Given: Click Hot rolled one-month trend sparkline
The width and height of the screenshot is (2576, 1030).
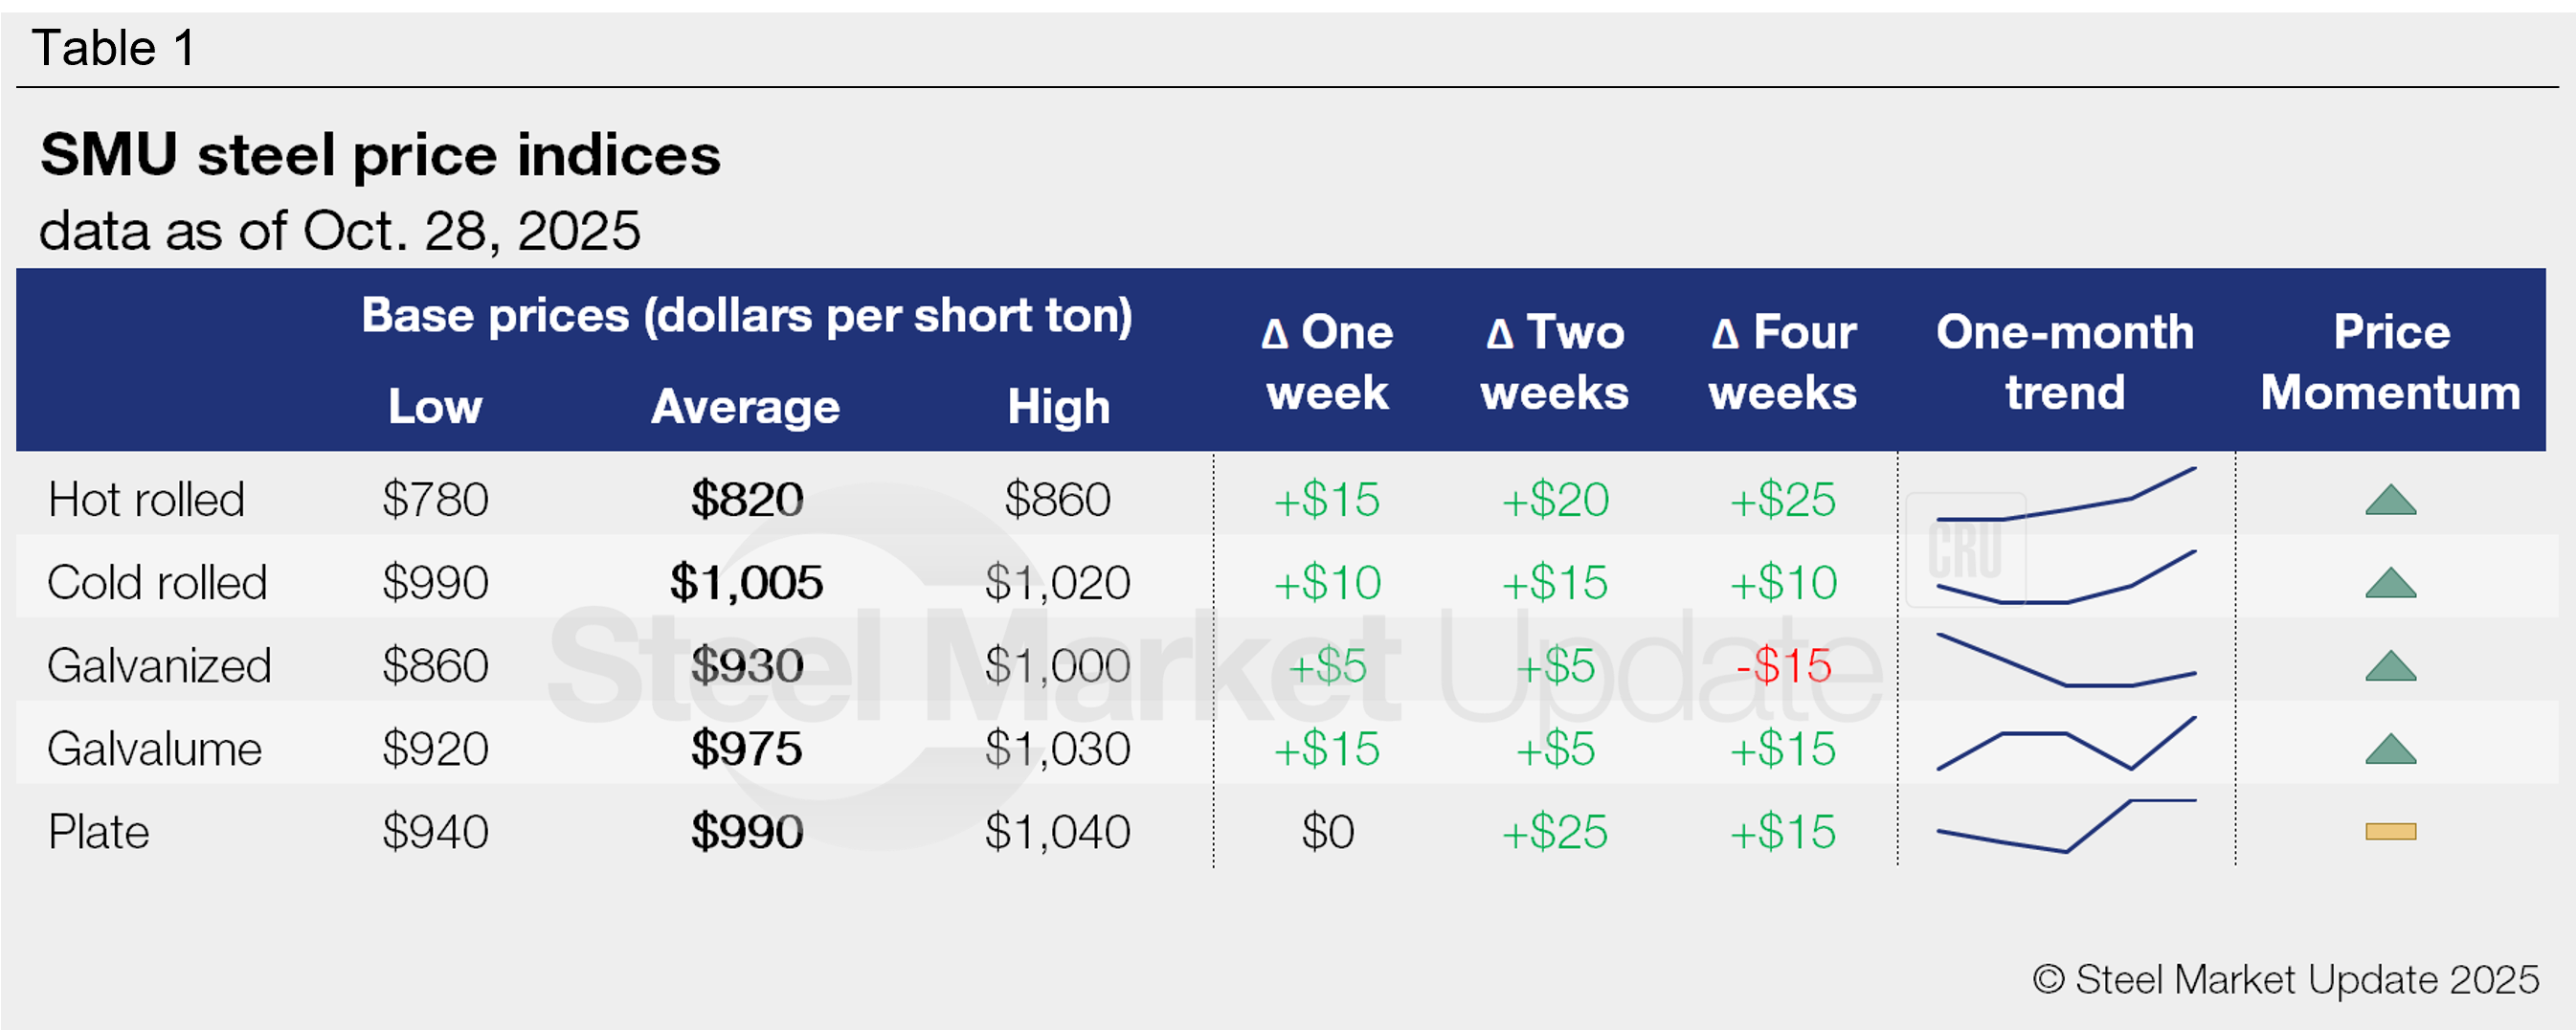Looking at the screenshot, I should coord(2066,498).
